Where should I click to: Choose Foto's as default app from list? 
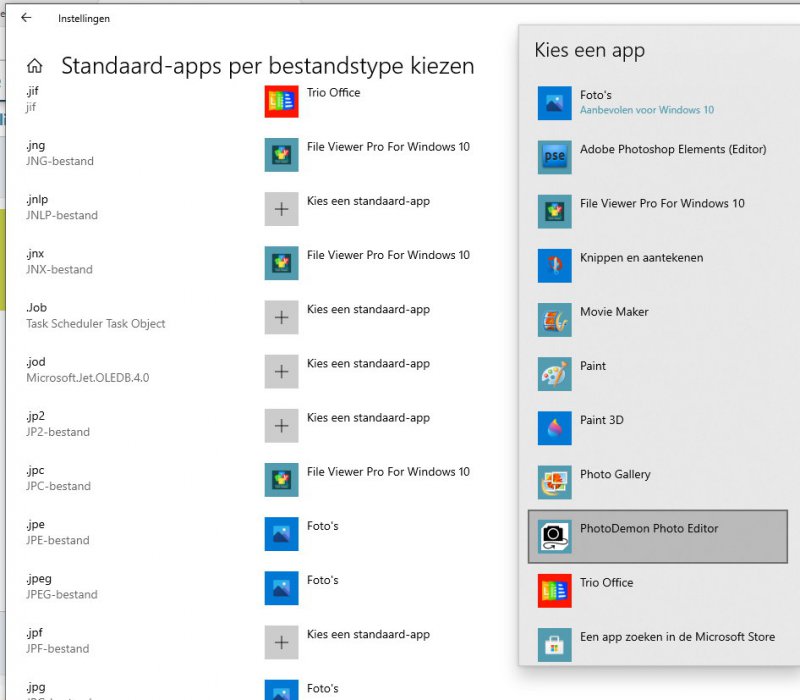pyautogui.click(x=658, y=103)
